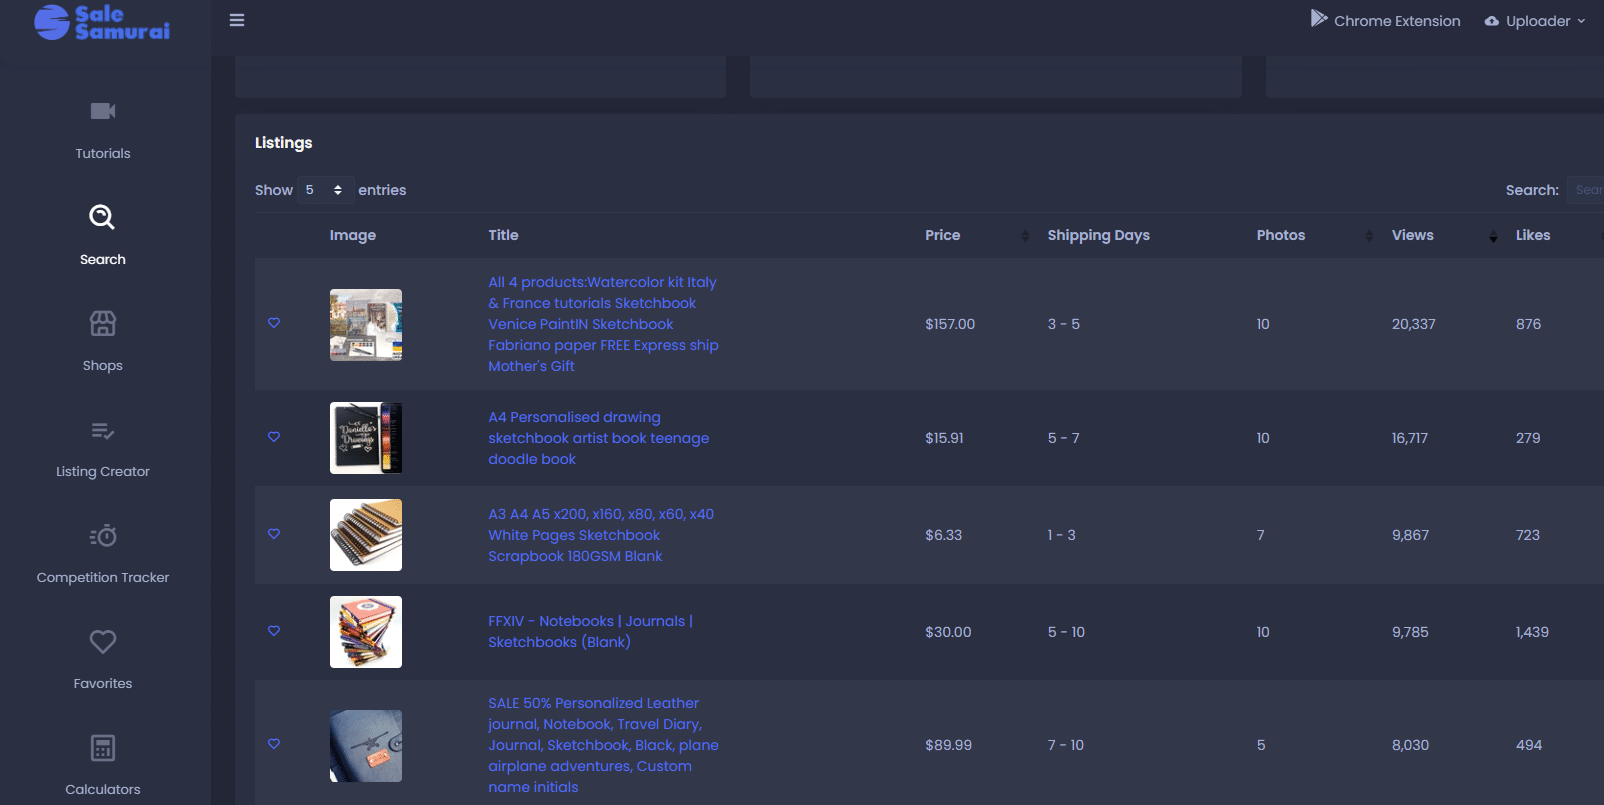Screen dimensions: 1604x805
Task: Click the Competition Tracker stopwatch icon
Action: click(x=103, y=536)
